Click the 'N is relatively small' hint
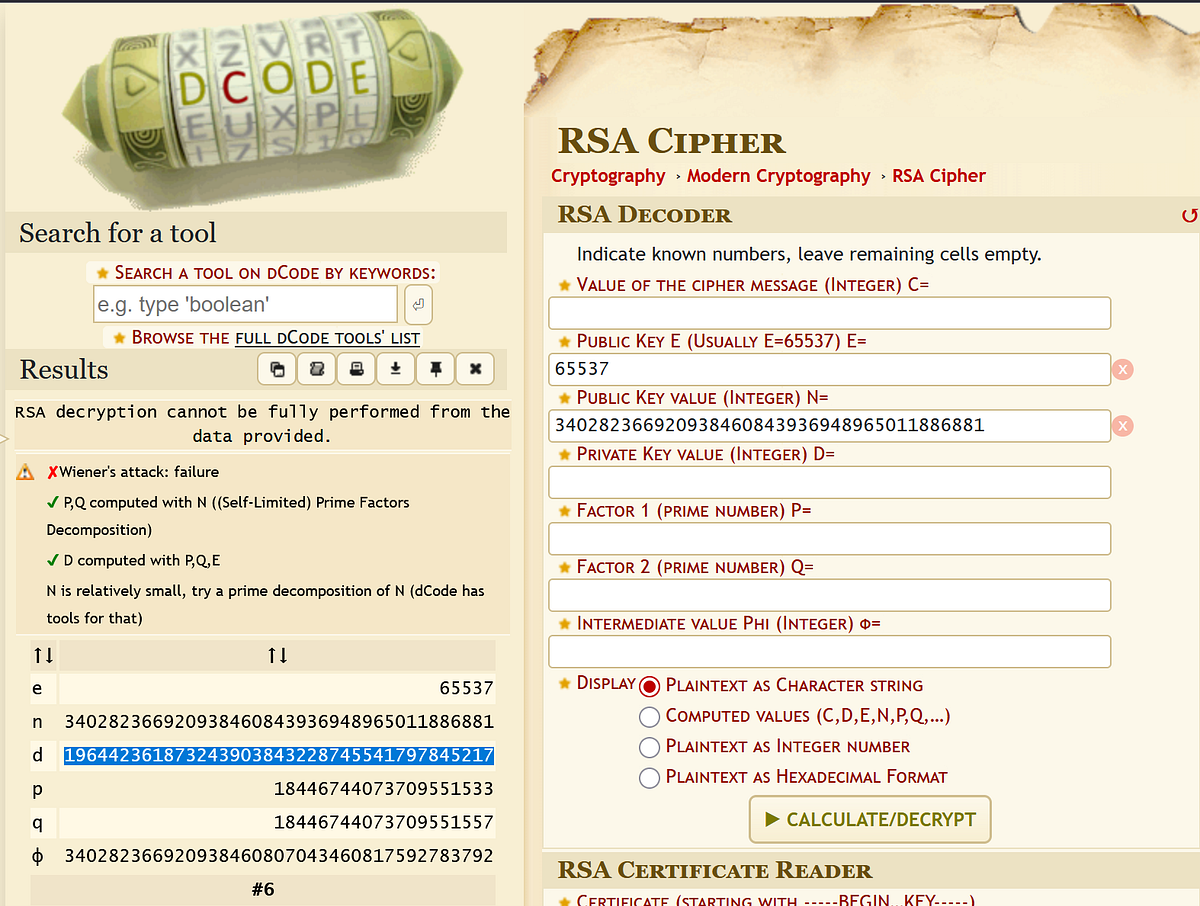 (266, 604)
